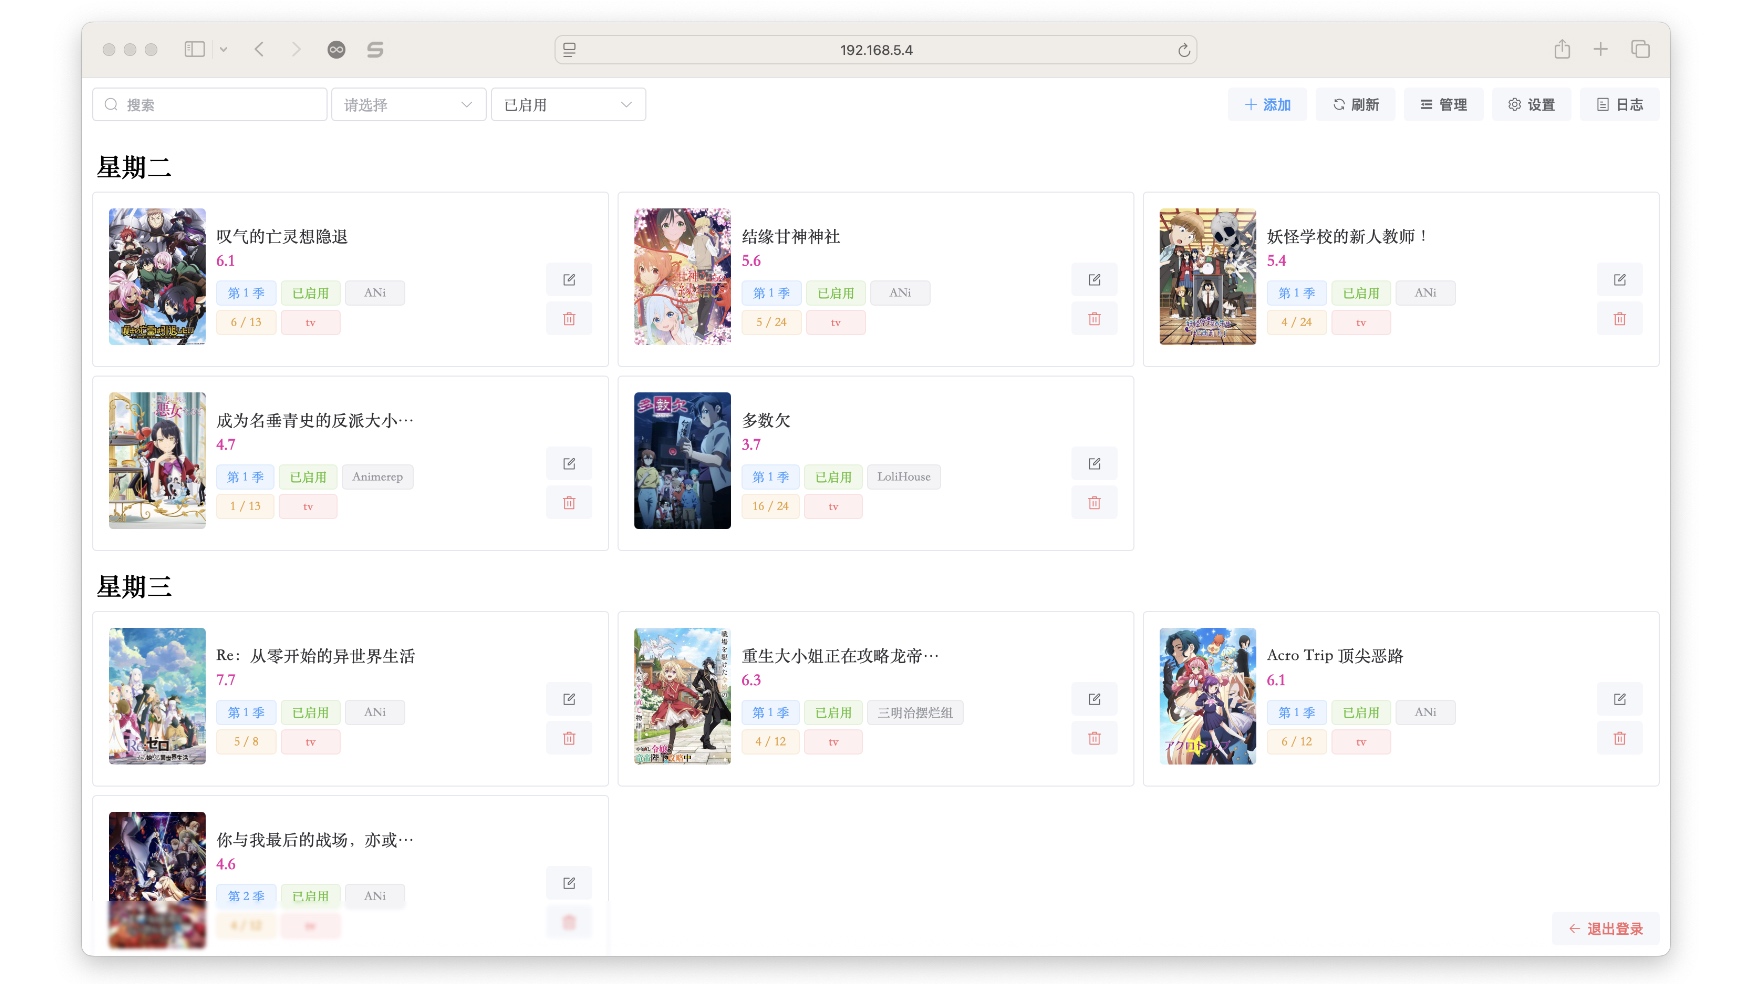Screen dimensions: 1738x984
Task: Open the sidebar menu chevron in Safari
Action: [x=224, y=49]
